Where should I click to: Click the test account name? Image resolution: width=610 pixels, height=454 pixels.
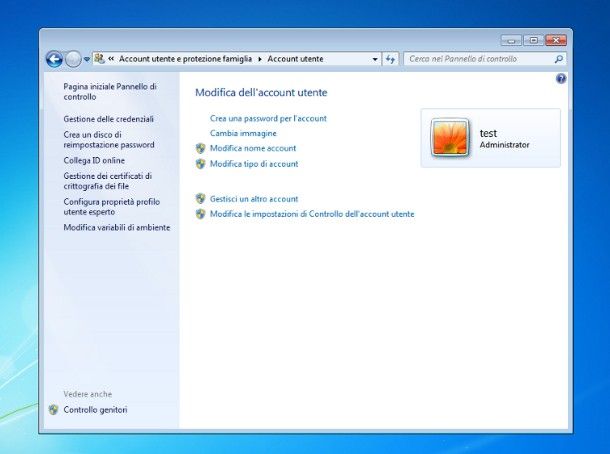click(488, 133)
